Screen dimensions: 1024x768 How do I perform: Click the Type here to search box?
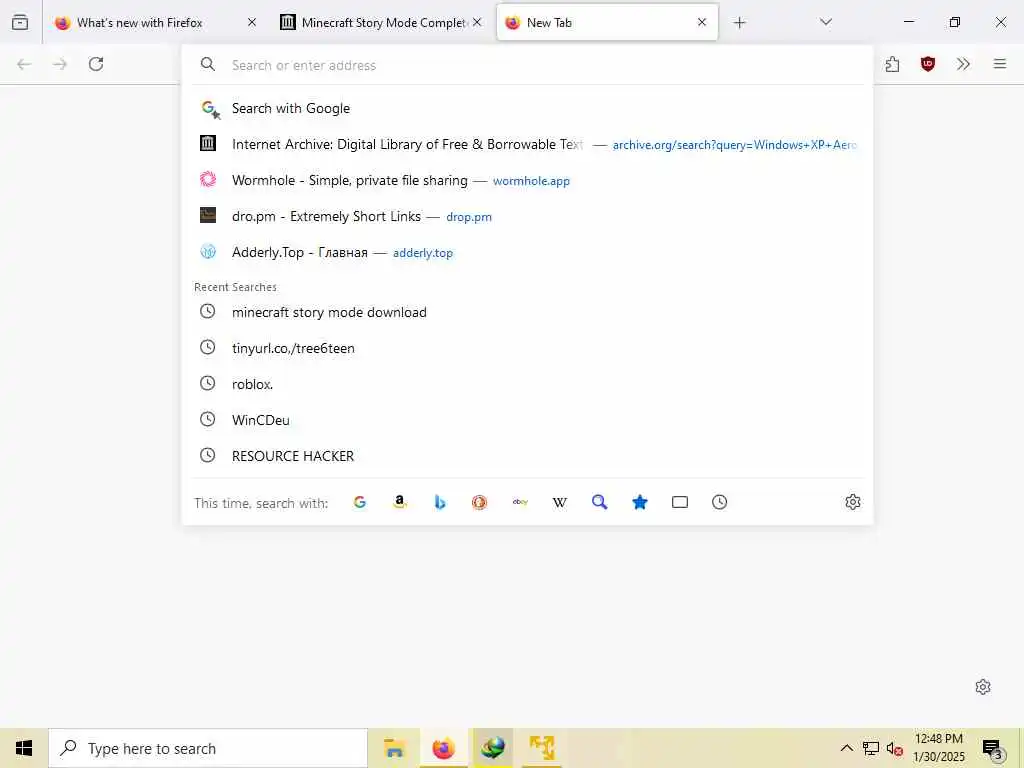(x=208, y=748)
